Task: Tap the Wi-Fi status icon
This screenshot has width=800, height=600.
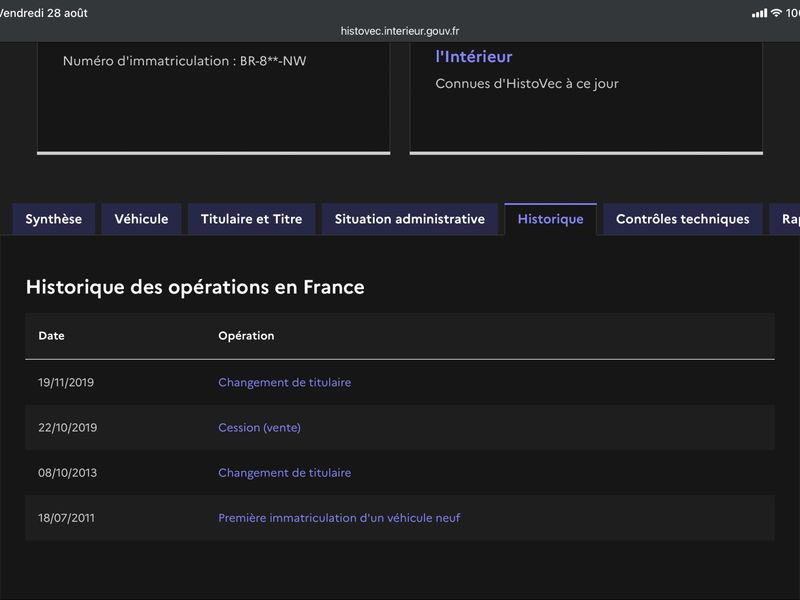Action: (776, 13)
